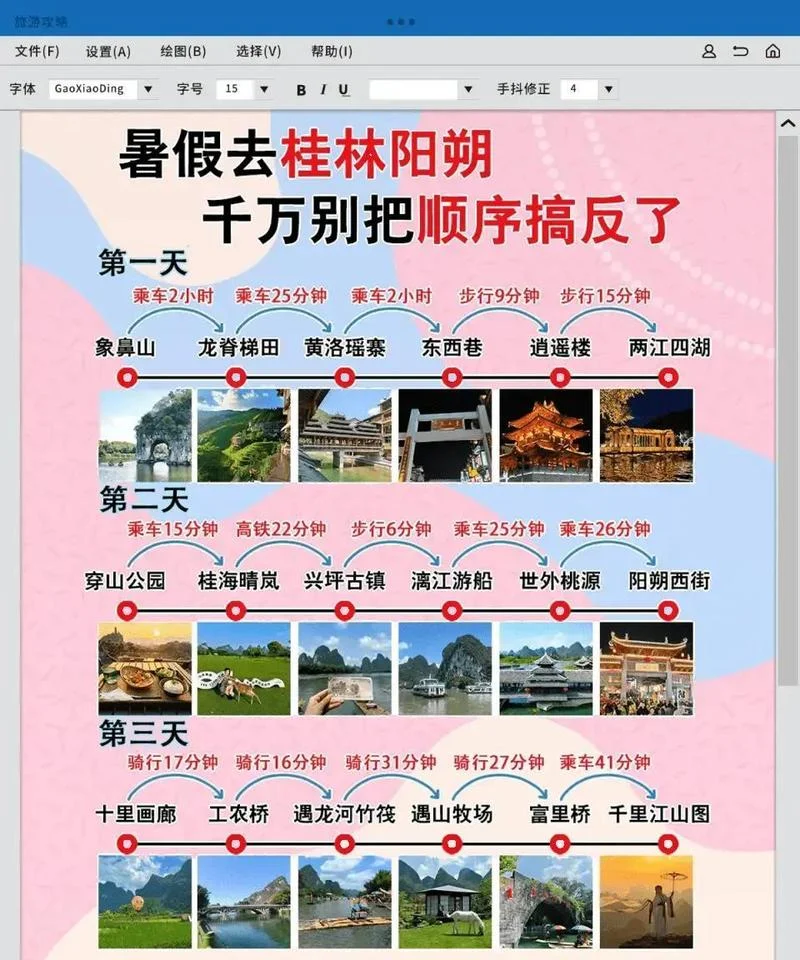The image size is (800, 960).
Task: Select the 漓江游船 photo thumbnail
Action: pyautogui.click(x=445, y=669)
